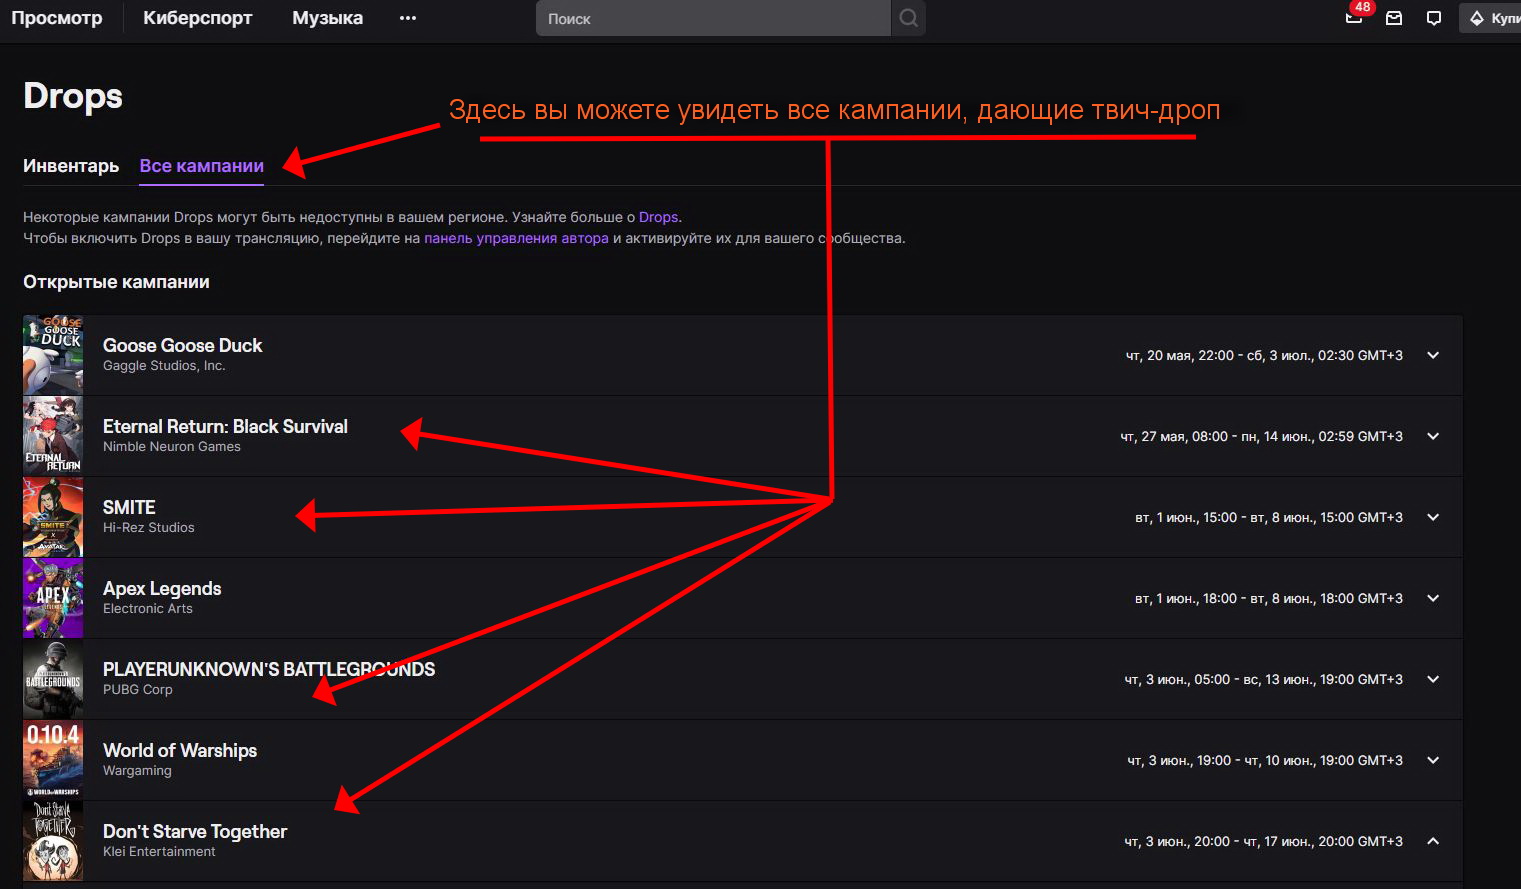Click the World of Warships date range
Image resolution: width=1521 pixels, height=889 pixels.
coord(1265,760)
